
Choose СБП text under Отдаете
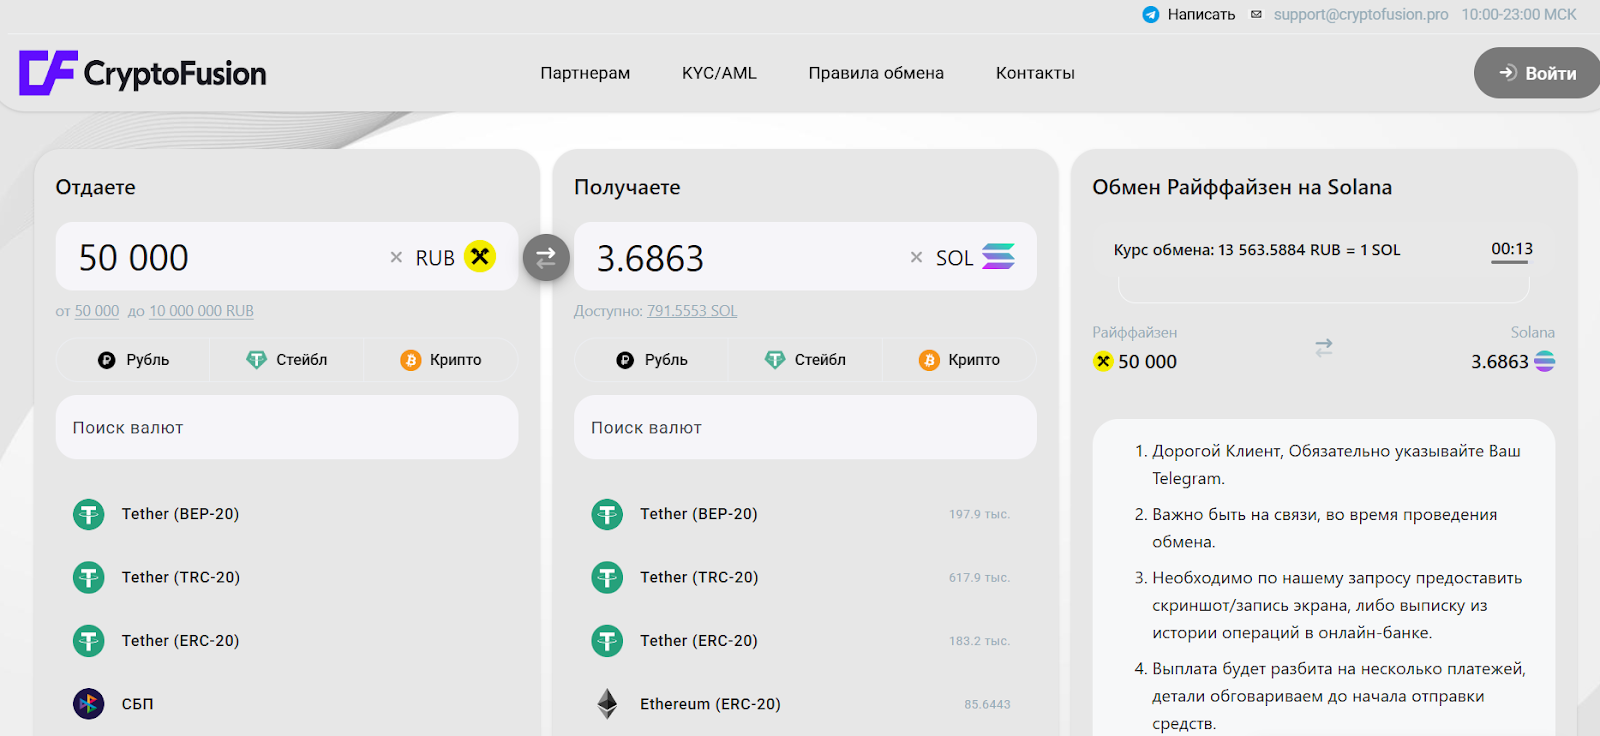click(x=138, y=704)
